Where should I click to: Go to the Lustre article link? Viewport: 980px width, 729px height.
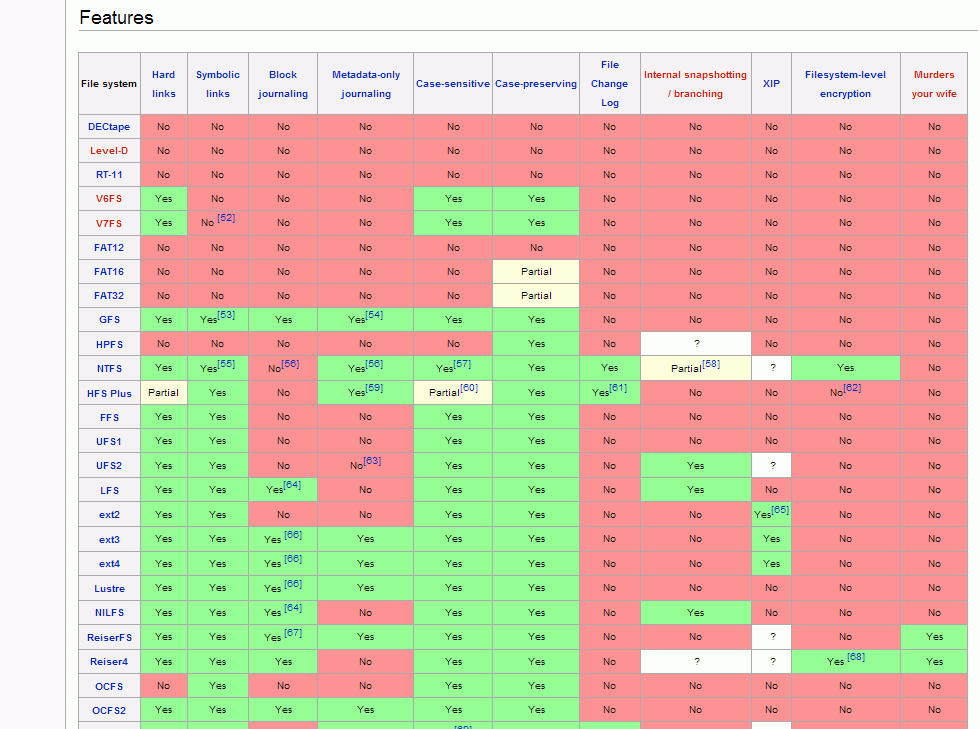pyautogui.click(x=109, y=588)
